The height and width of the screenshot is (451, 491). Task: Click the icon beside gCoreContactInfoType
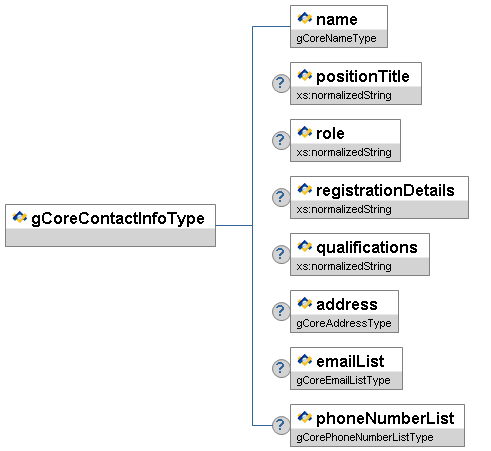point(20,217)
